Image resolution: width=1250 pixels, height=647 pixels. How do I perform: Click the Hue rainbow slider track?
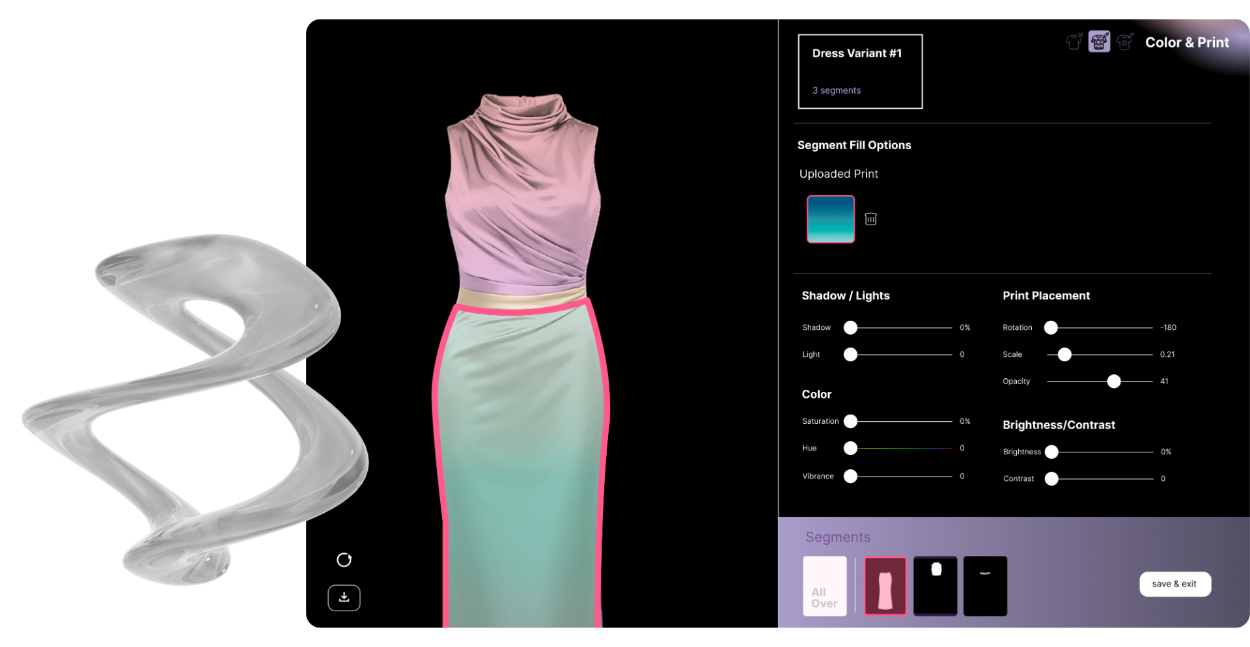click(905, 448)
